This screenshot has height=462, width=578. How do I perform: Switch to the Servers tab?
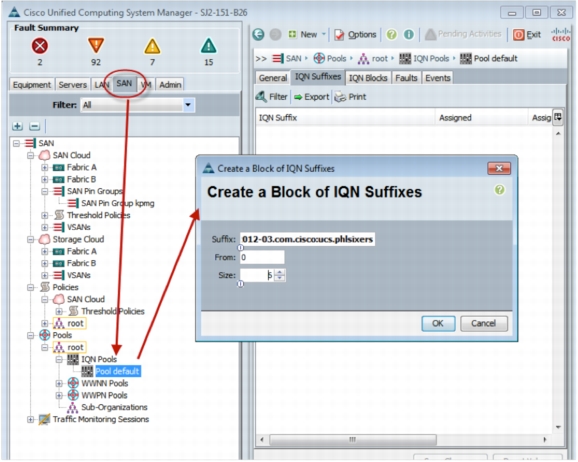click(x=73, y=85)
